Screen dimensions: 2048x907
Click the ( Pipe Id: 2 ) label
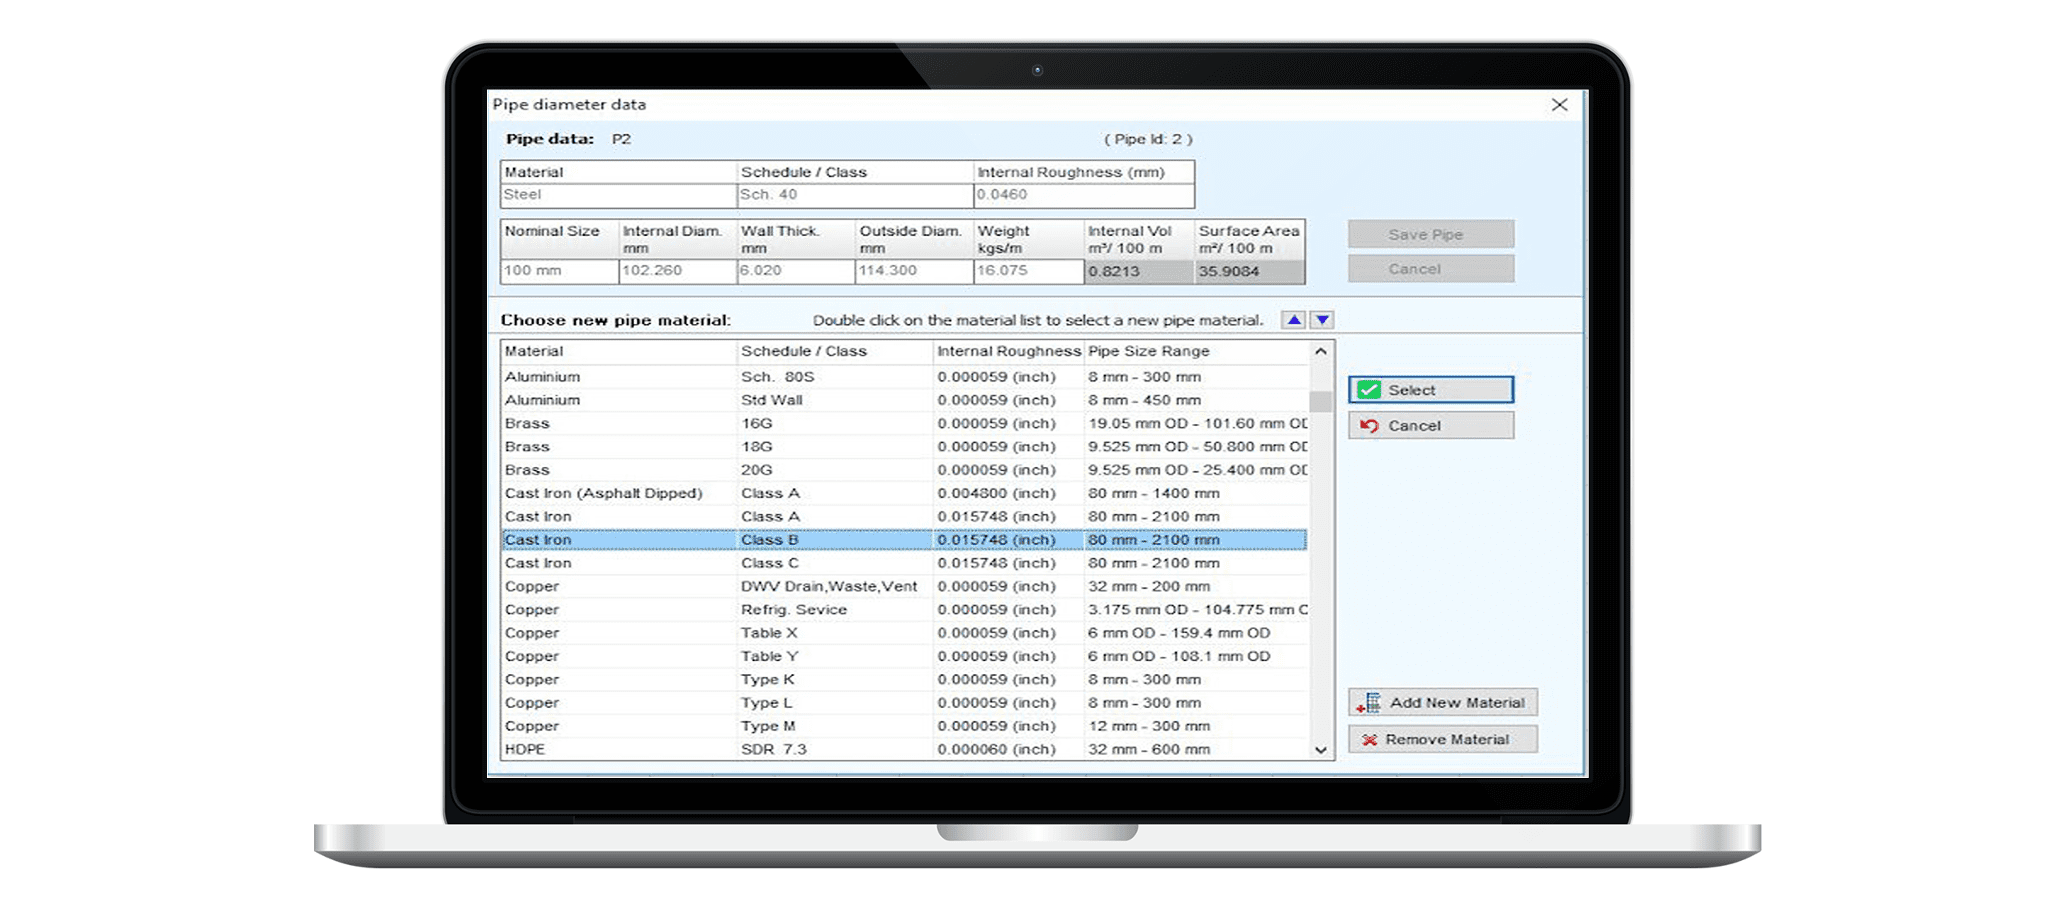(1148, 139)
